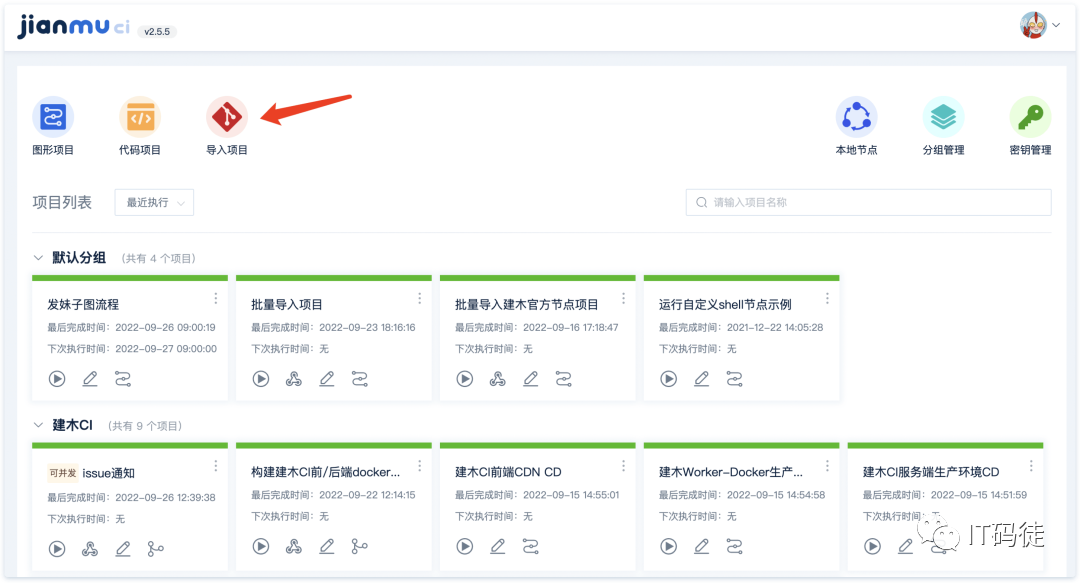
Task: Collapse the 建木CI project group
Action: tap(37, 425)
